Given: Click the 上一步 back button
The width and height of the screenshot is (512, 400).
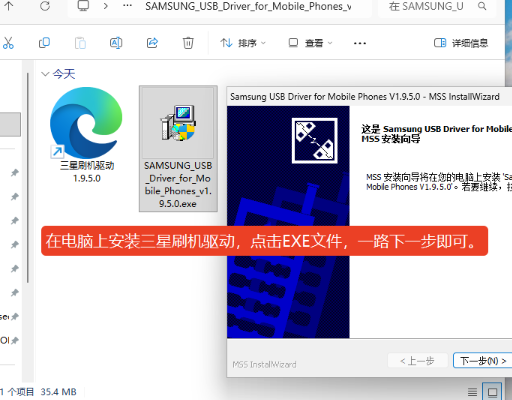Looking at the screenshot, I should coord(418,361).
